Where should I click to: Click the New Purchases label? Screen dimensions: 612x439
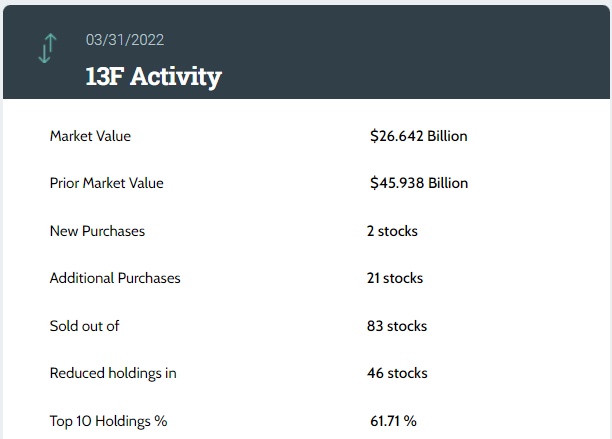[97, 231]
